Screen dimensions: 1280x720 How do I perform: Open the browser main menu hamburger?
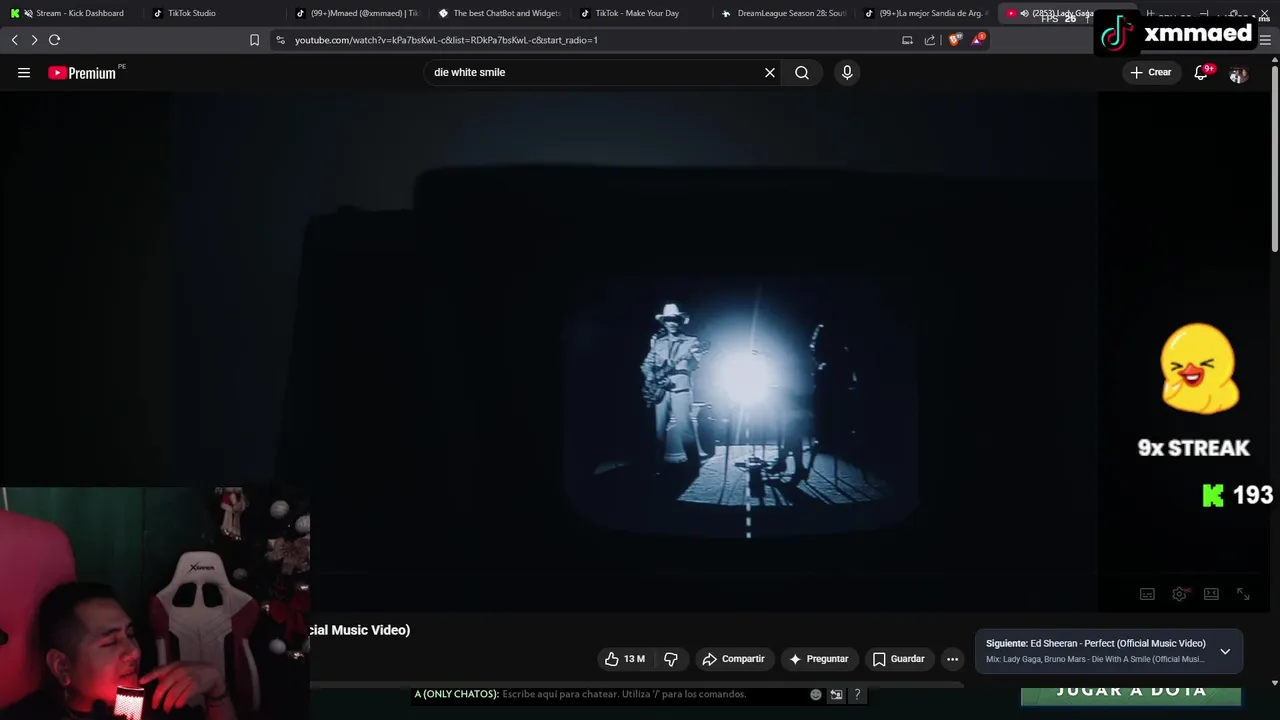coord(1265,40)
